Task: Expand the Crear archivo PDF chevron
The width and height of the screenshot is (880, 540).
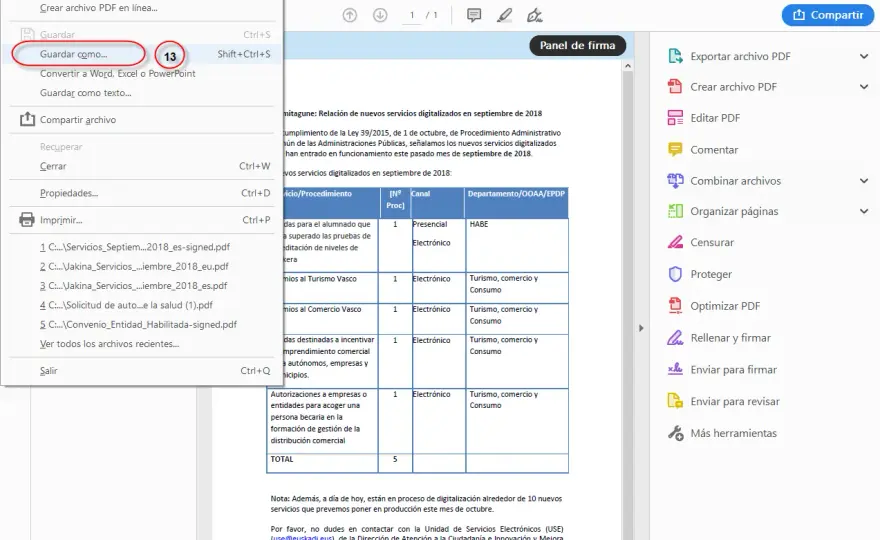Action: (x=864, y=86)
